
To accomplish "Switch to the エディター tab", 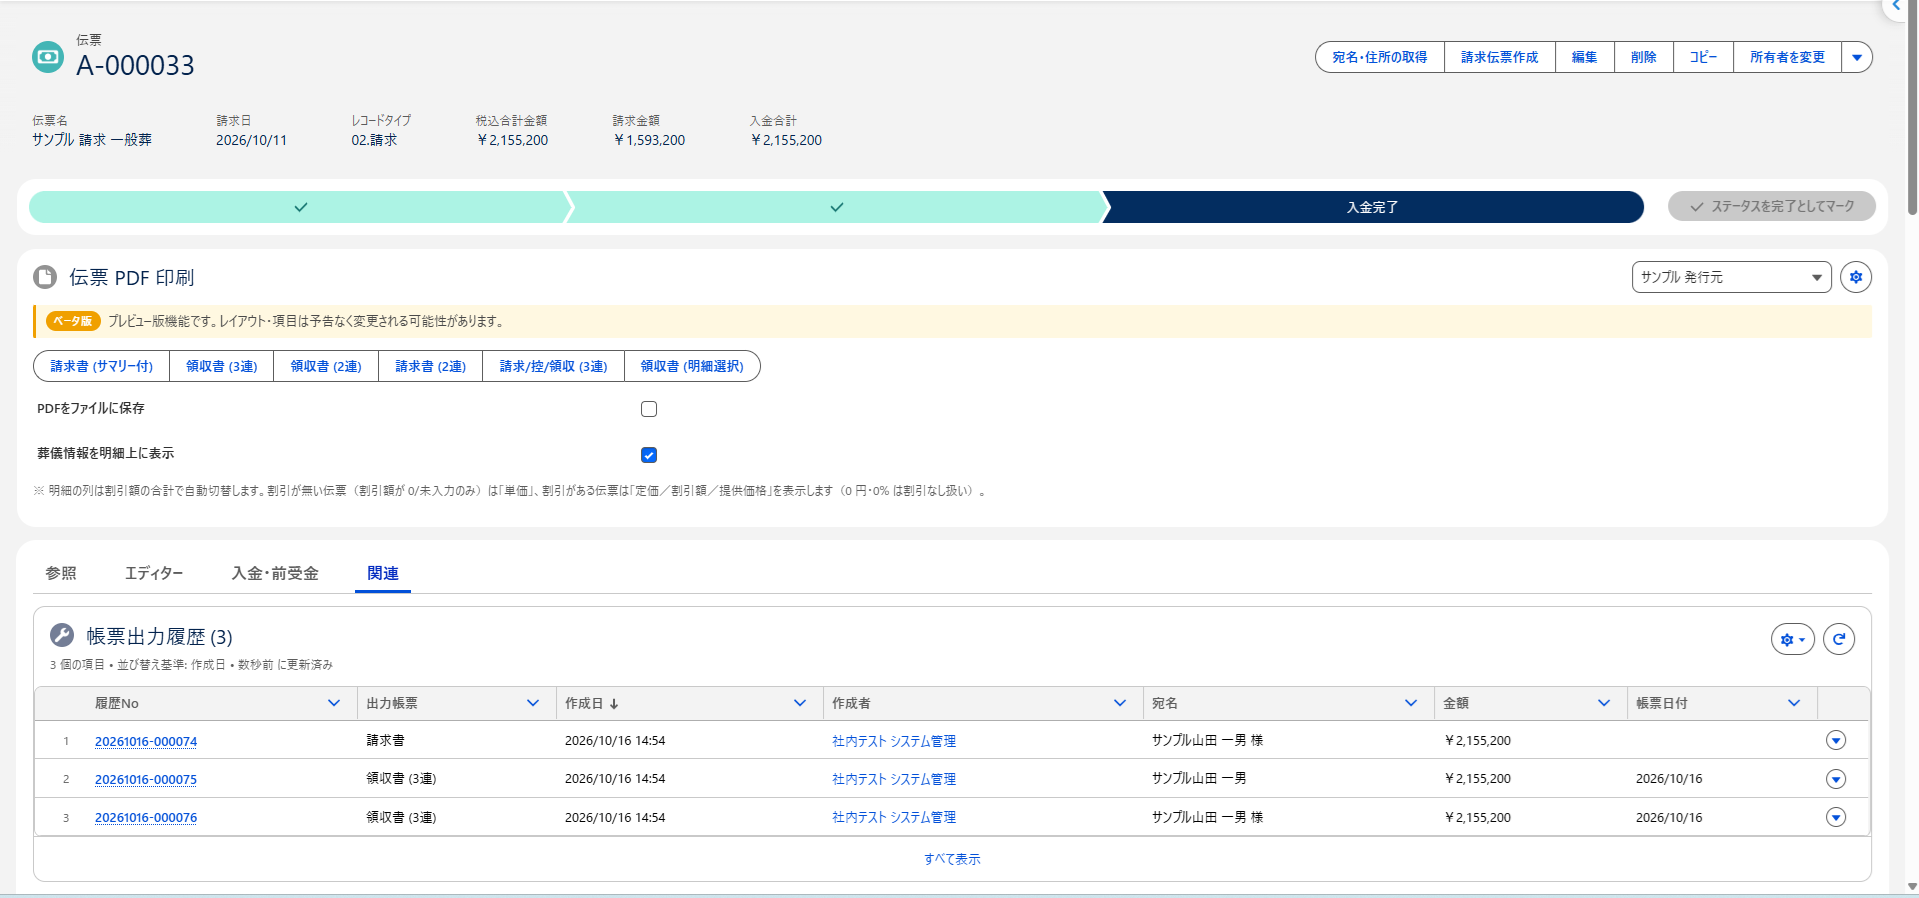I will pos(154,573).
